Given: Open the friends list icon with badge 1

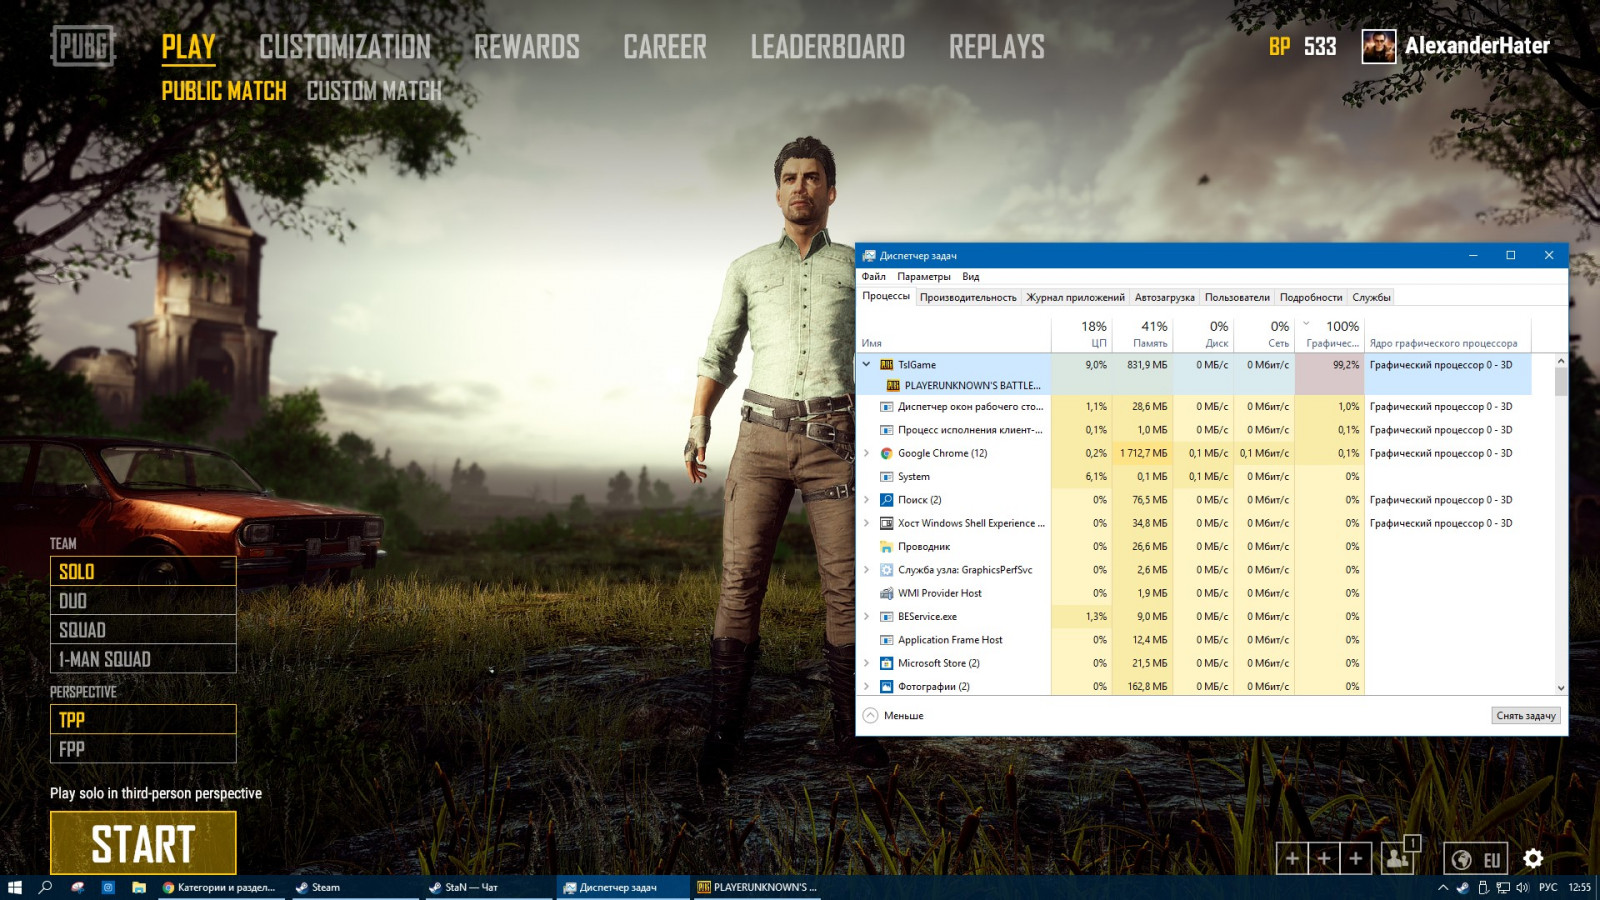Looking at the screenshot, I should (x=1399, y=858).
